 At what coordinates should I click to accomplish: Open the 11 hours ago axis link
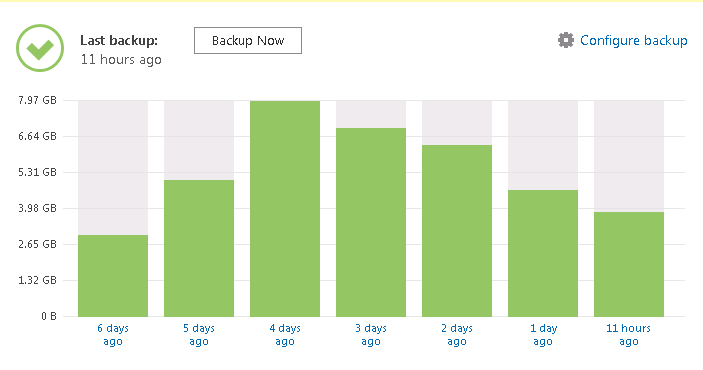point(629,335)
